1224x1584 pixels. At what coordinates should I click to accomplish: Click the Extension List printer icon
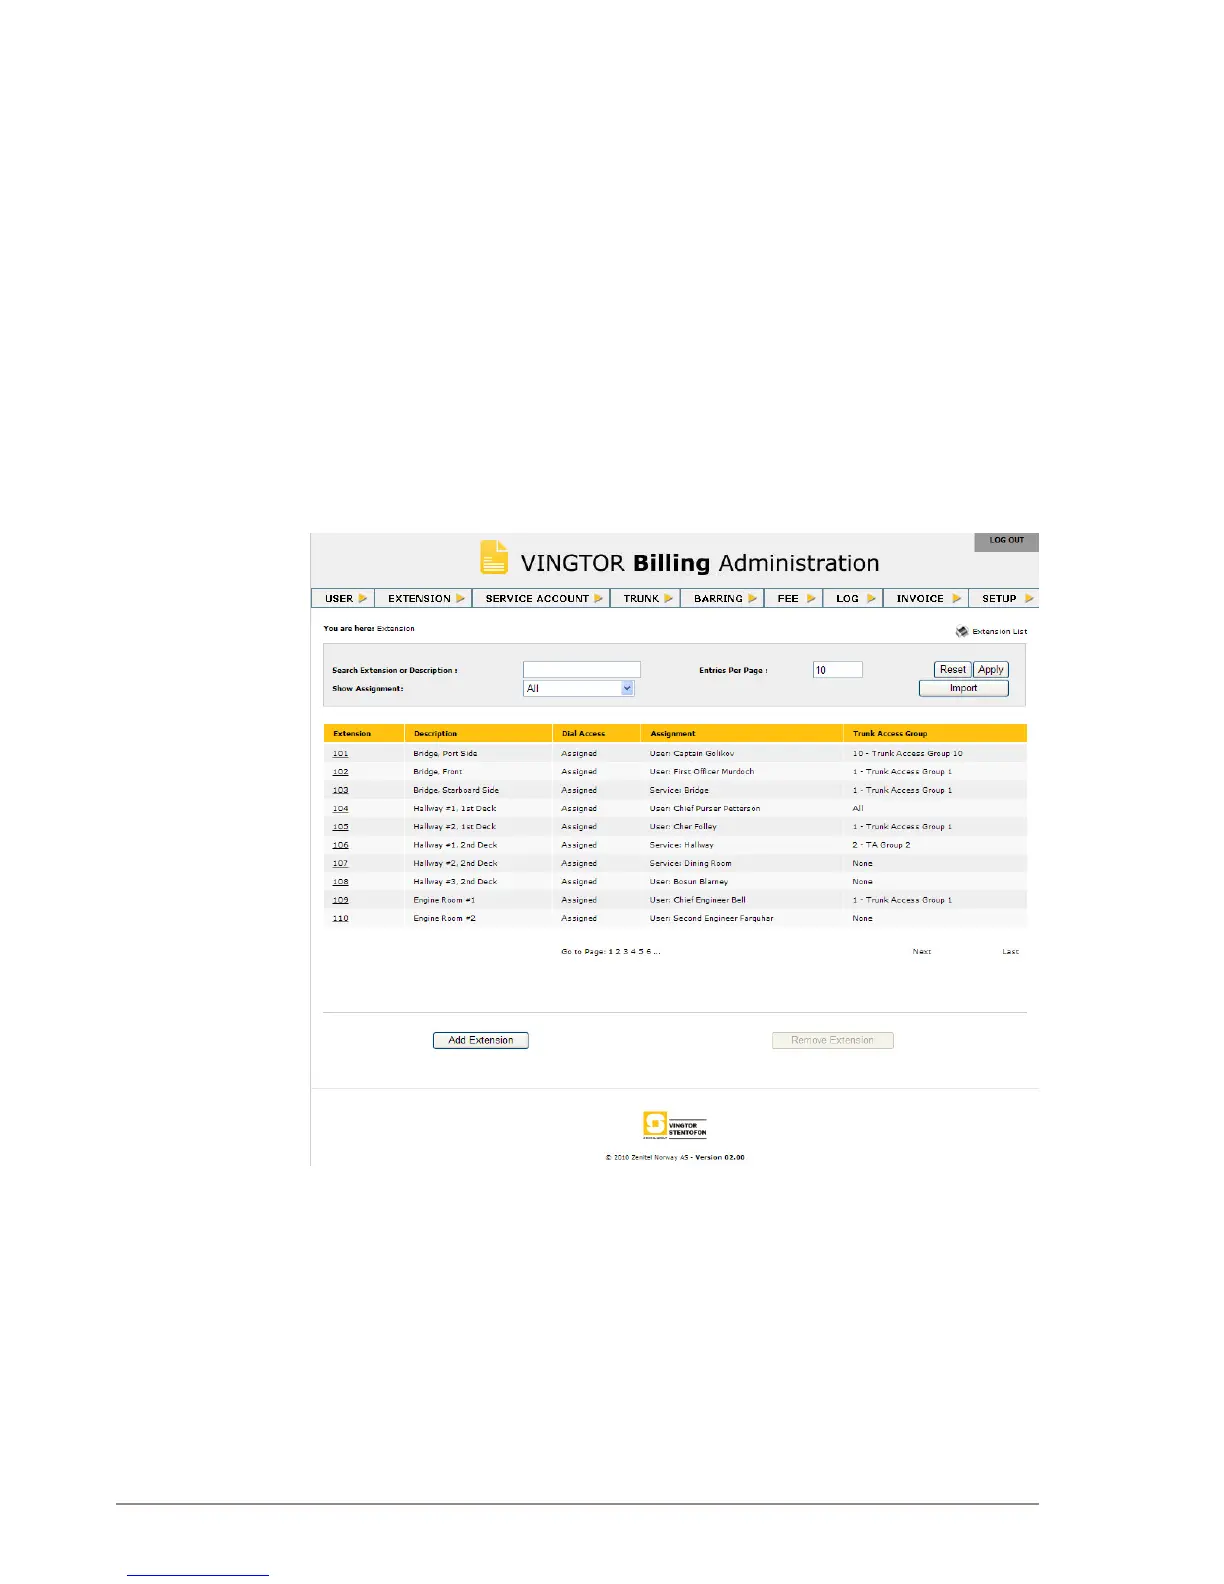[x=962, y=631]
